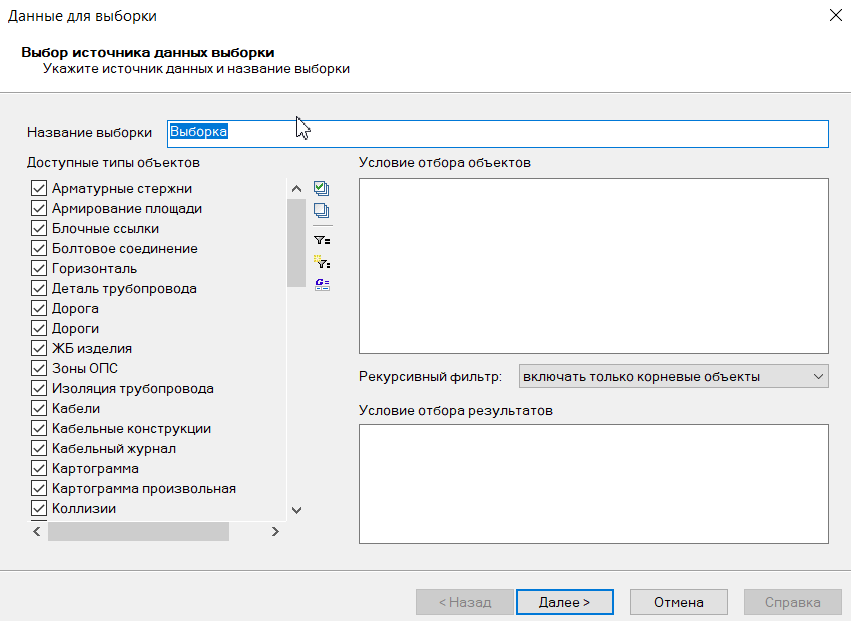Open the Рекурсивный фильтр dropdown

pos(673,376)
